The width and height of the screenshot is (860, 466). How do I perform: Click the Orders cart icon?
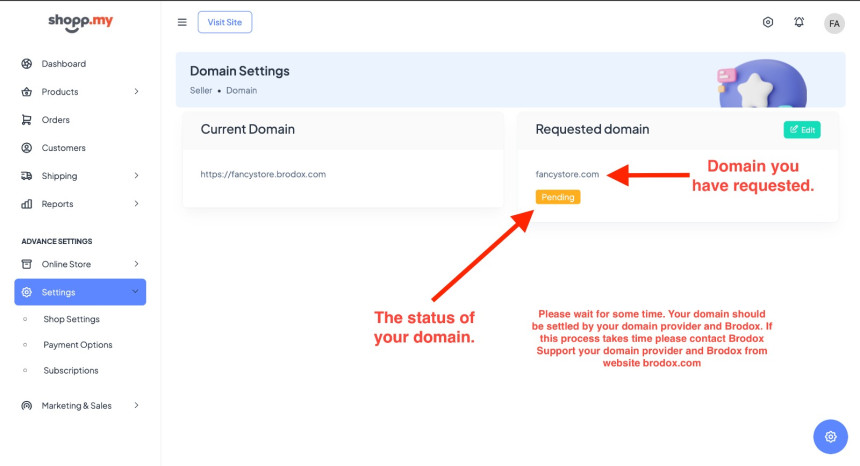pyautogui.click(x=27, y=120)
